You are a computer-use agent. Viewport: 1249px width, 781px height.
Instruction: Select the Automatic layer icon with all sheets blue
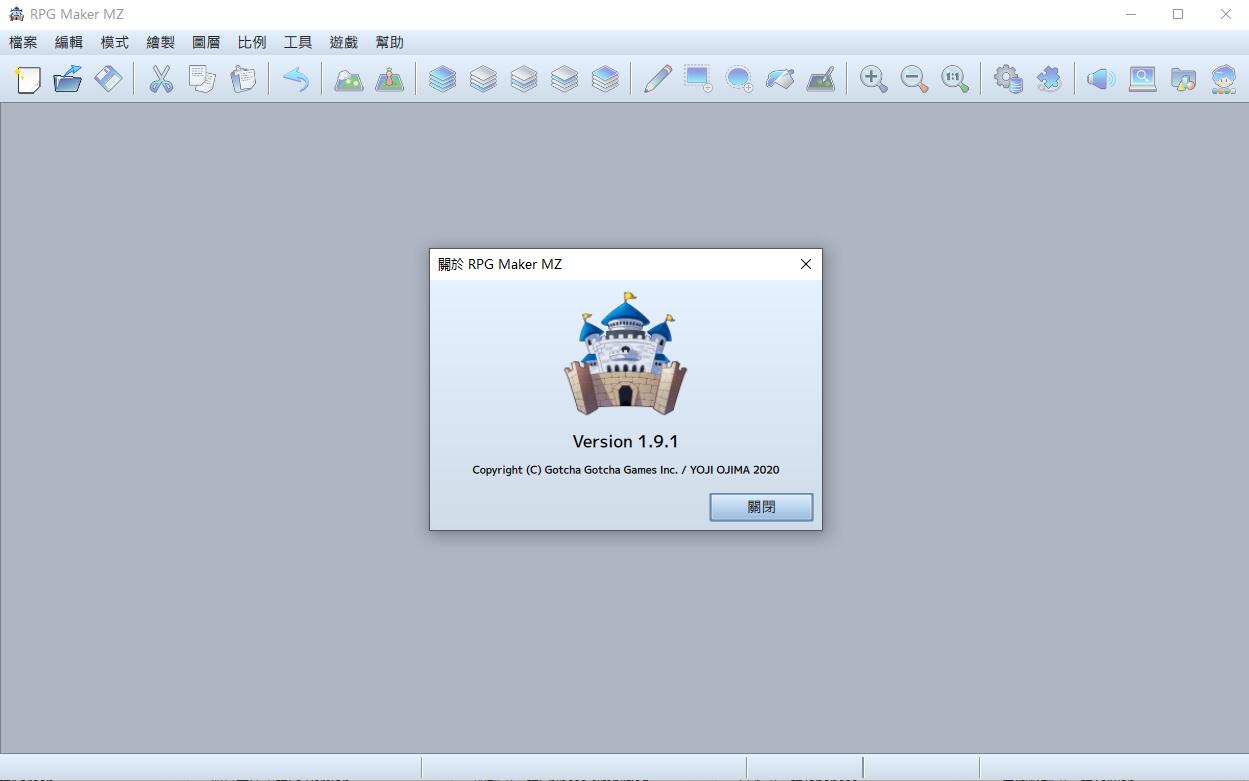pos(442,79)
